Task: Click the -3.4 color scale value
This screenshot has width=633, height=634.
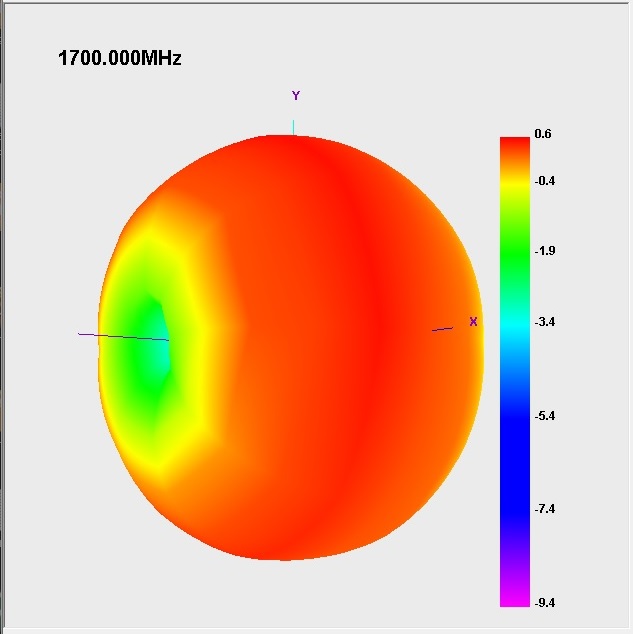Action: tap(544, 322)
